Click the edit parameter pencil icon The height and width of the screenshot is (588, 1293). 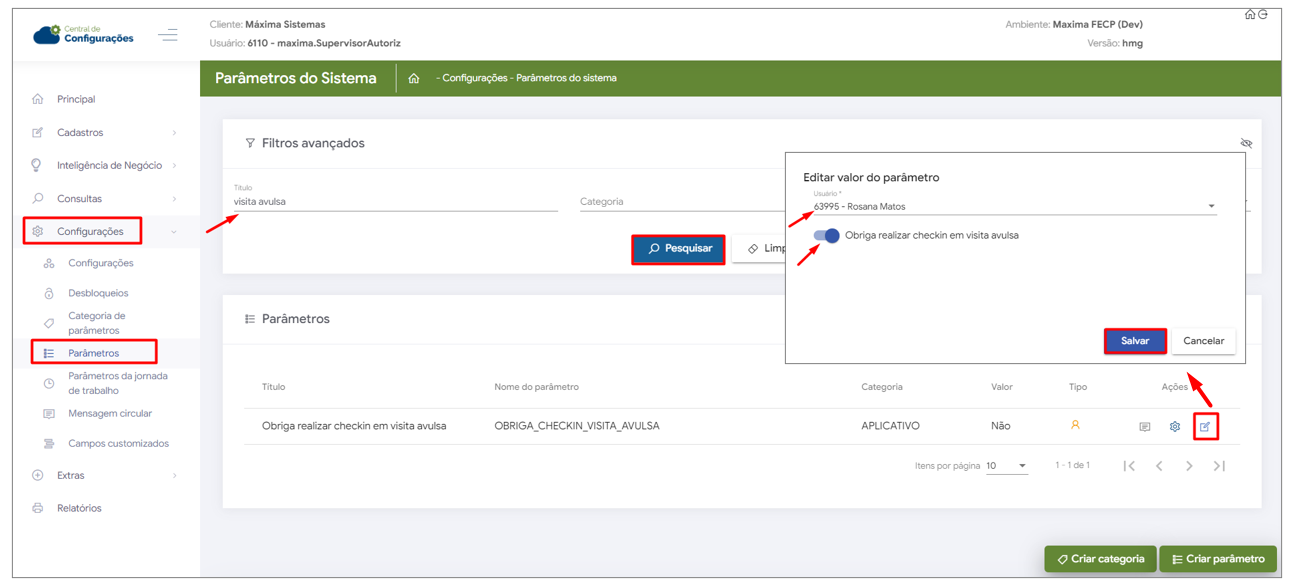1205,427
